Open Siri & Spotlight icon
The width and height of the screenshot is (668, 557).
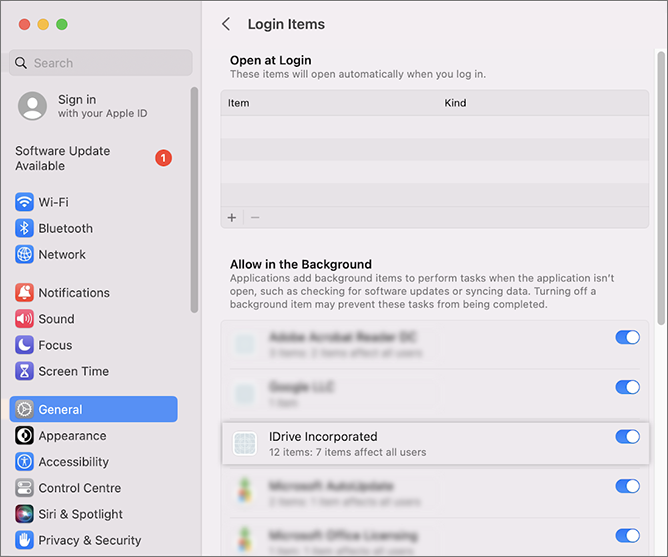point(25,514)
